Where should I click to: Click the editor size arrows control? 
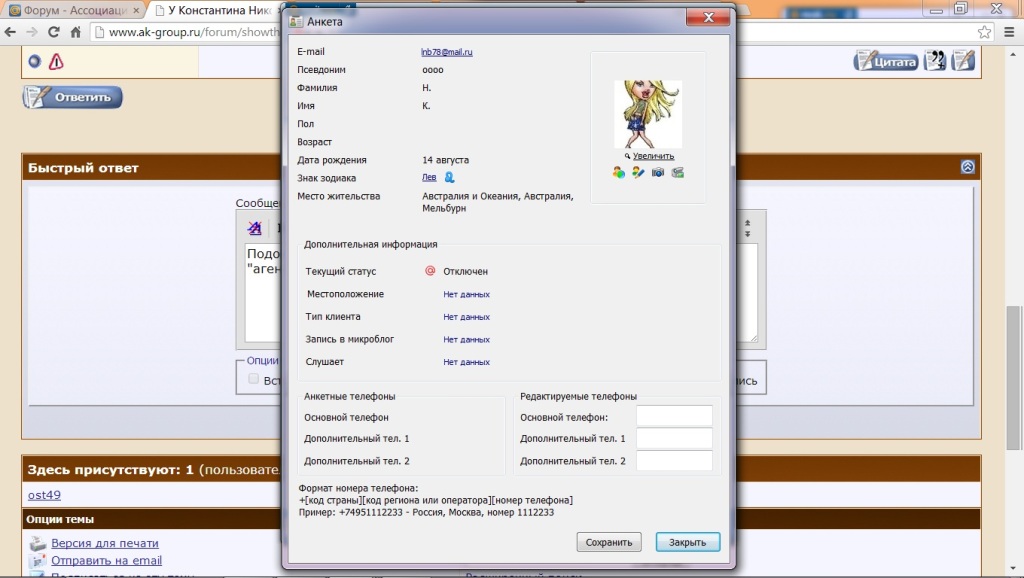pyautogui.click(x=748, y=226)
